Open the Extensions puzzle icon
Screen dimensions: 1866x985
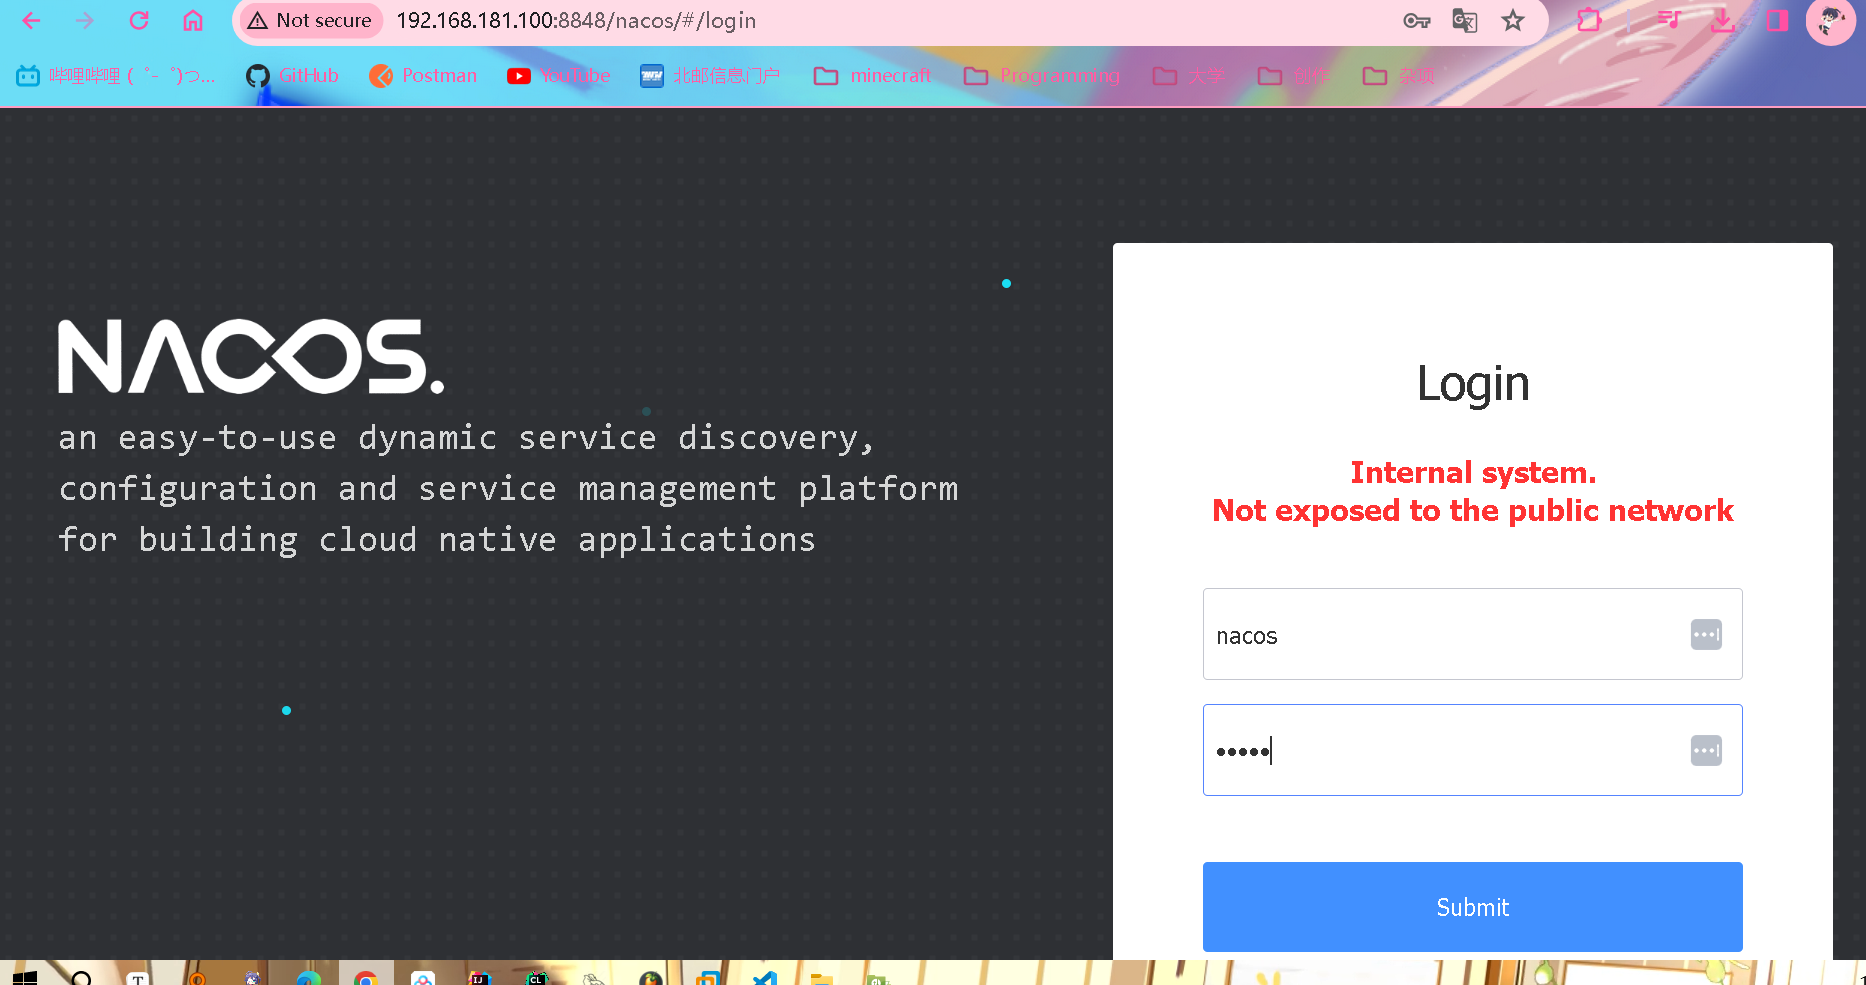[x=1589, y=20]
